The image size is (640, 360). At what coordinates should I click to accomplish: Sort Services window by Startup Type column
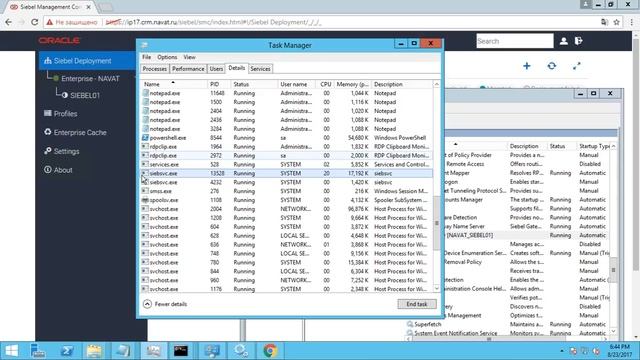(593, 146)
